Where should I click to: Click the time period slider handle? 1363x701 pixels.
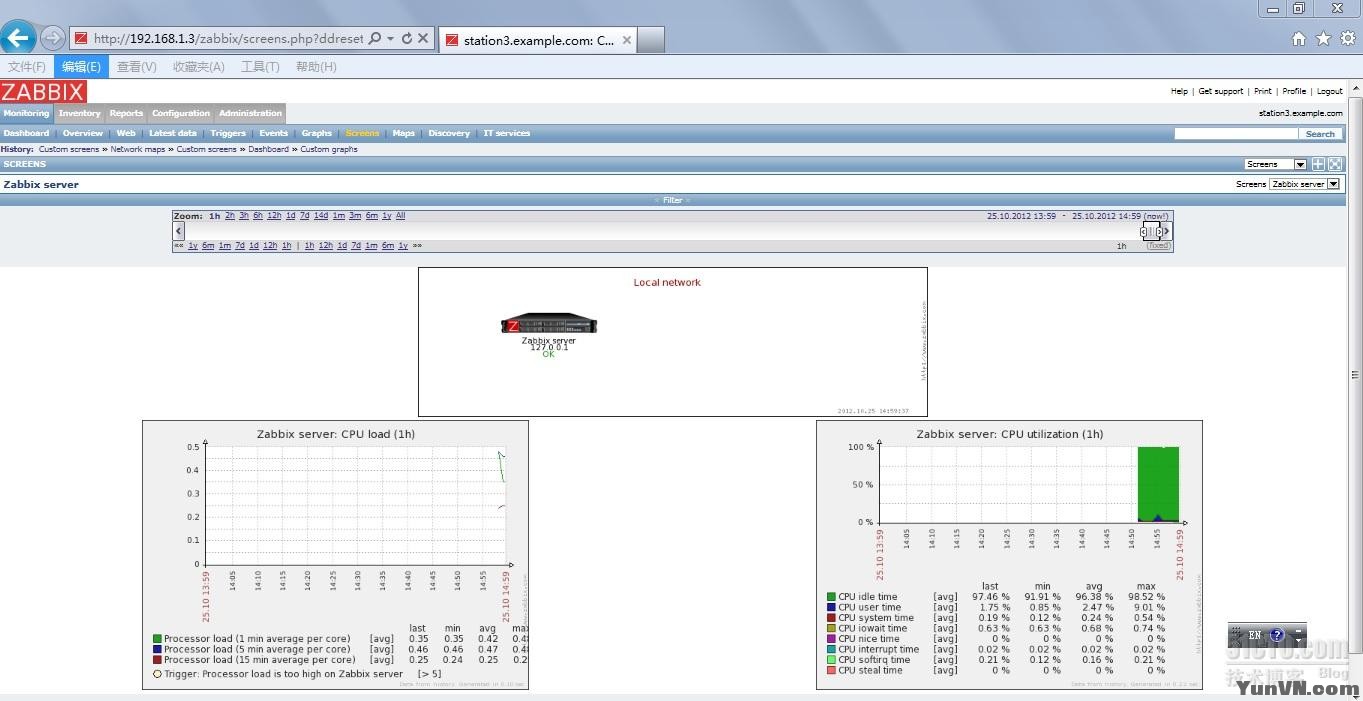[1151, 231]
